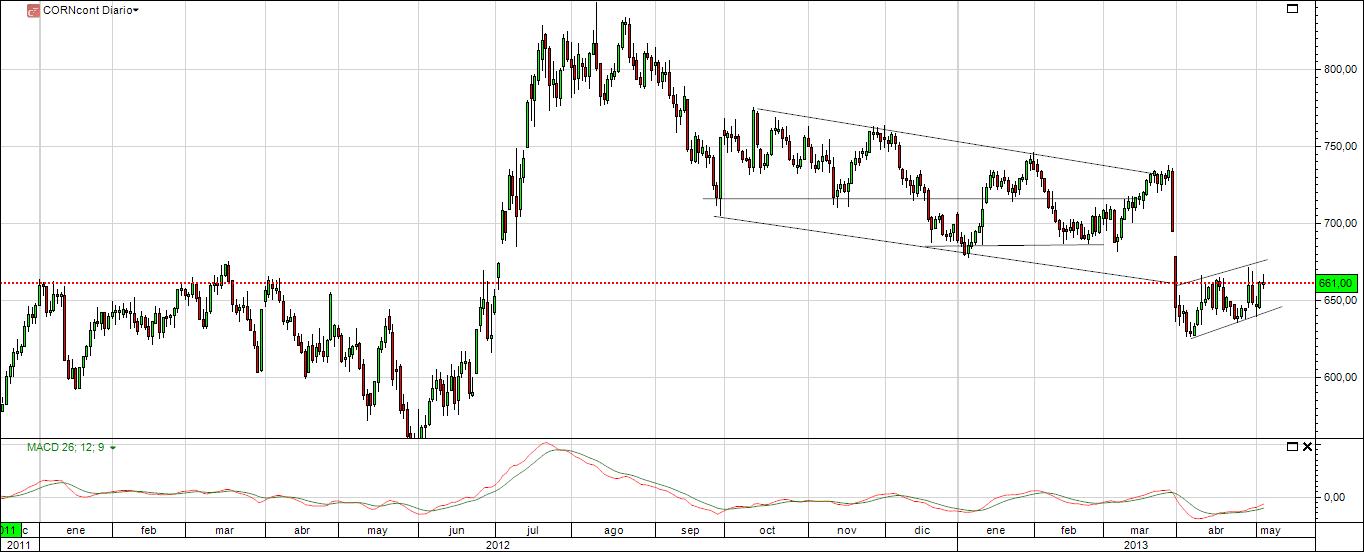This screenshot has height=552, width=1364.
Task: Click the 'dic' month segment on the timeline
Action: pyautogui.click(x=922, y=530)
